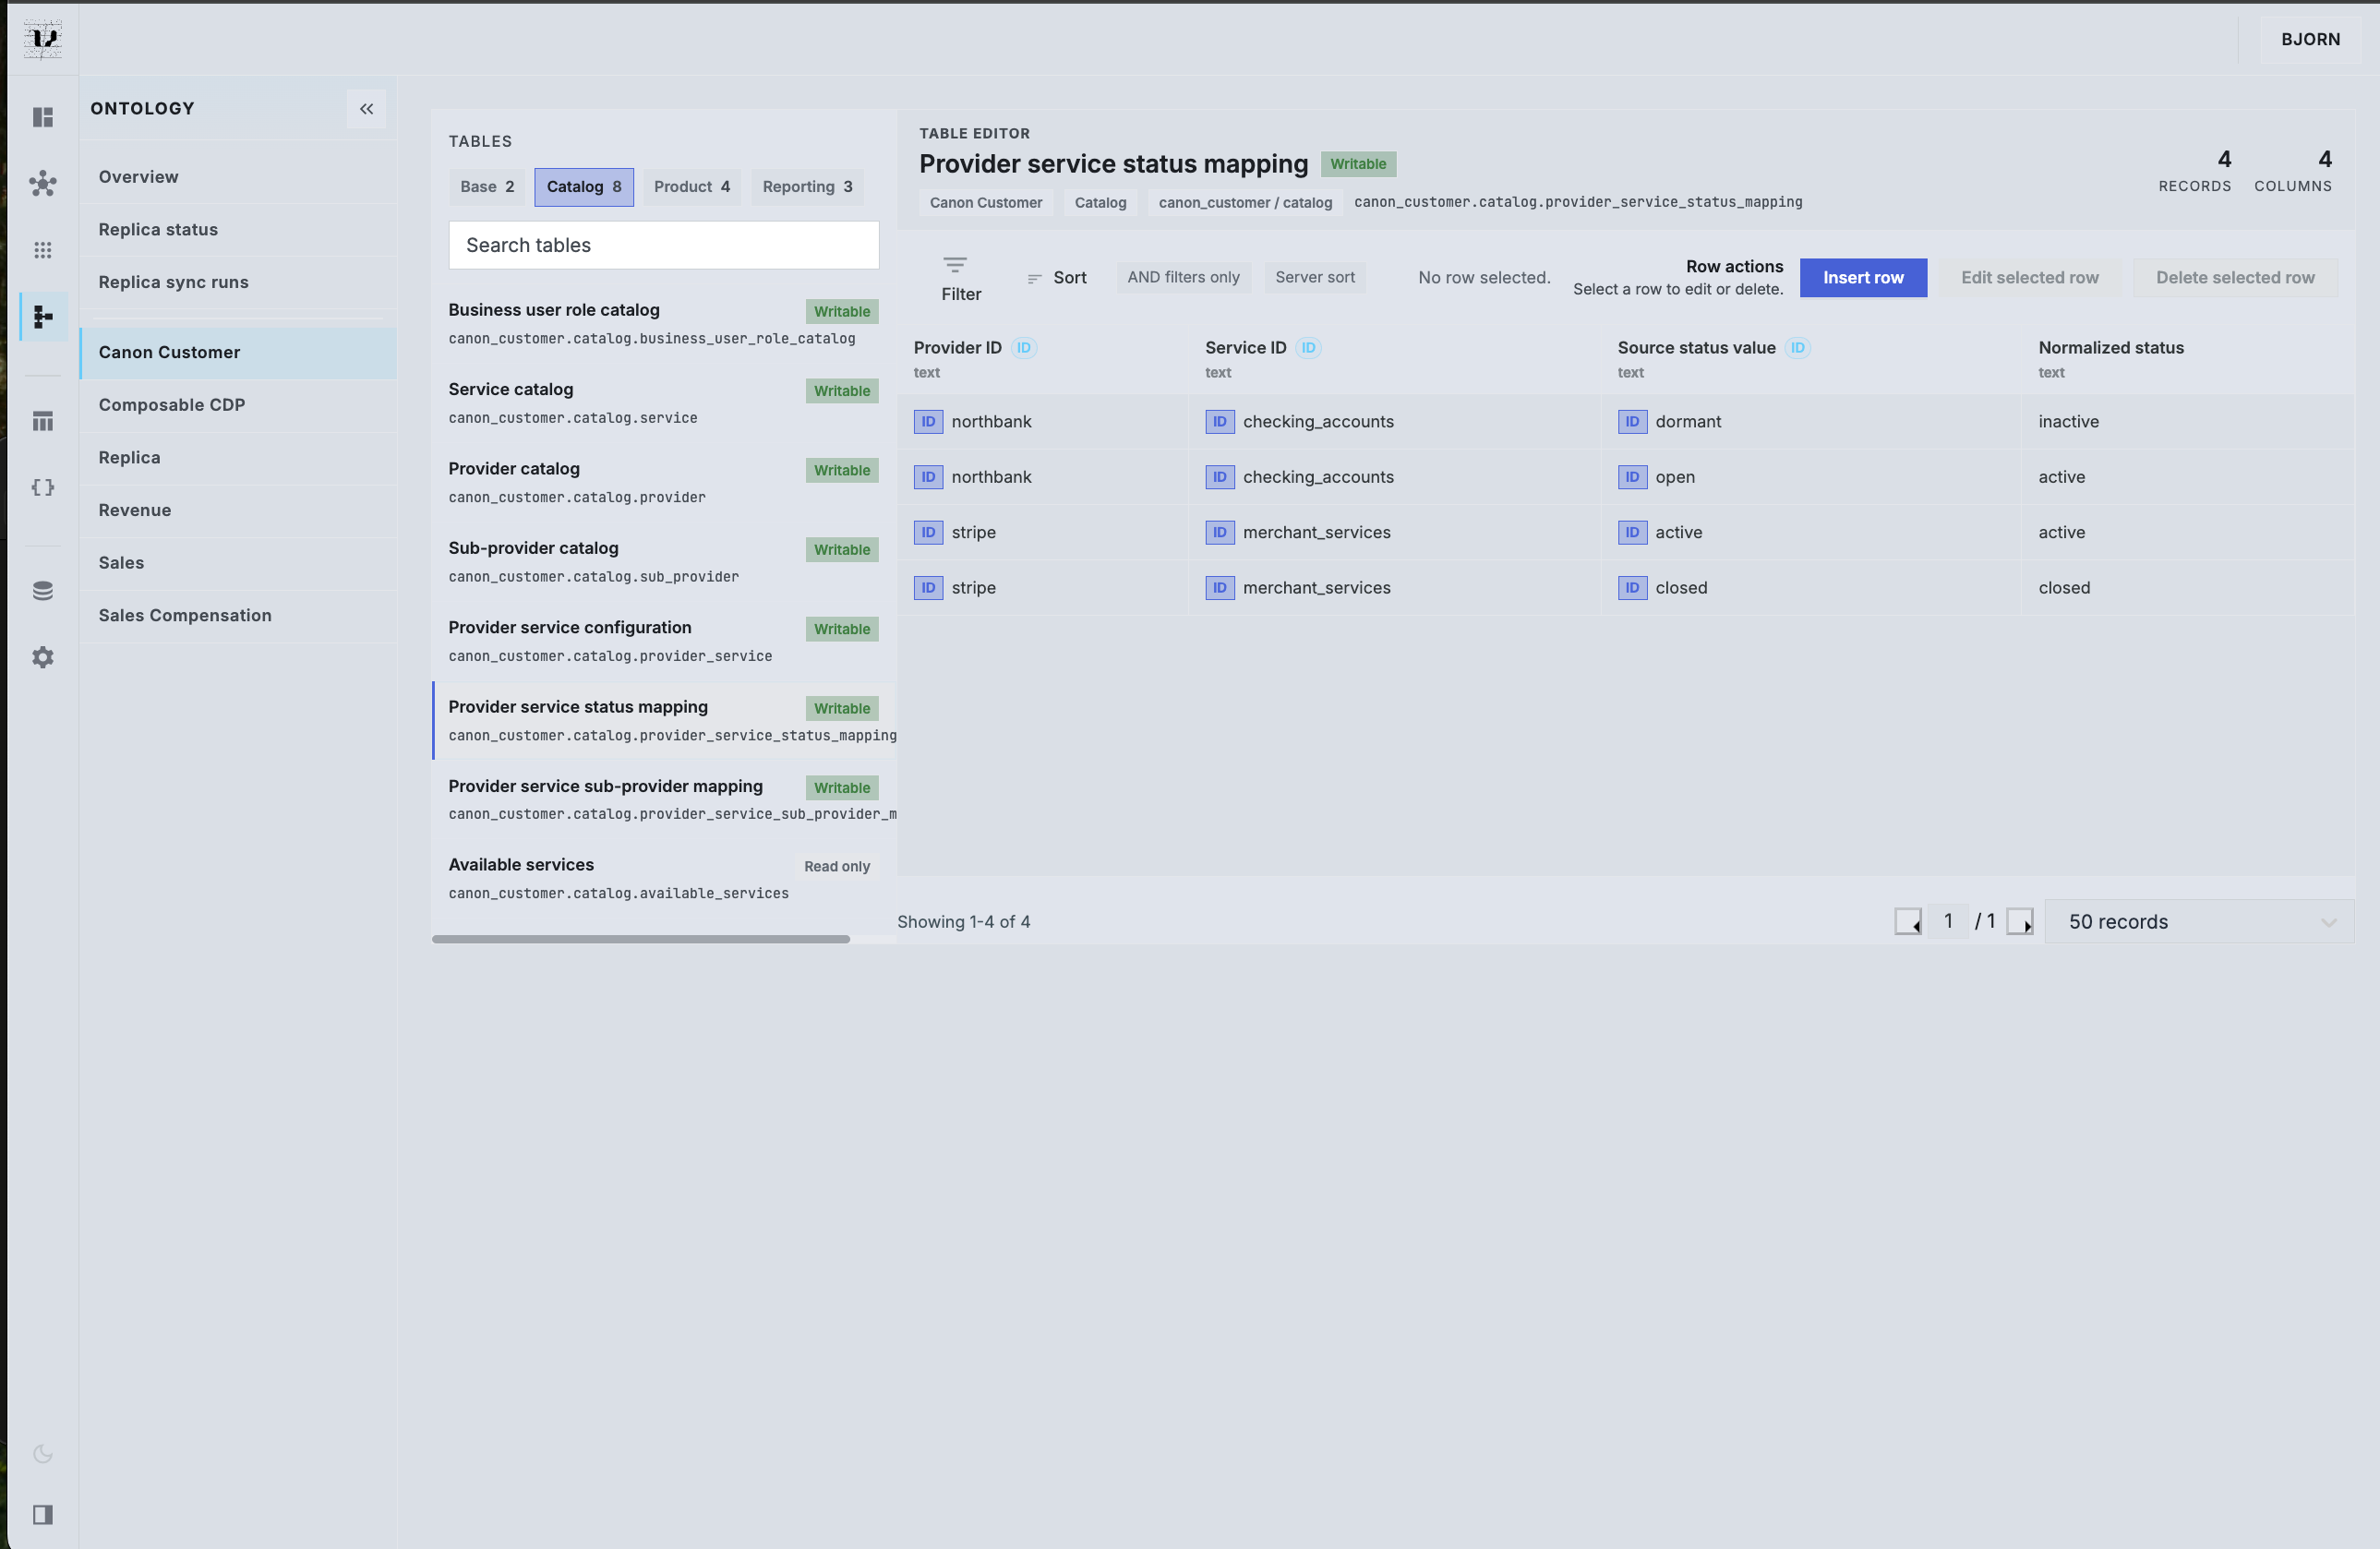Toggle dark mode with the moon icon
Image resolution: width=2380 pixels, height=1549 pixels.
[43, 1454]
